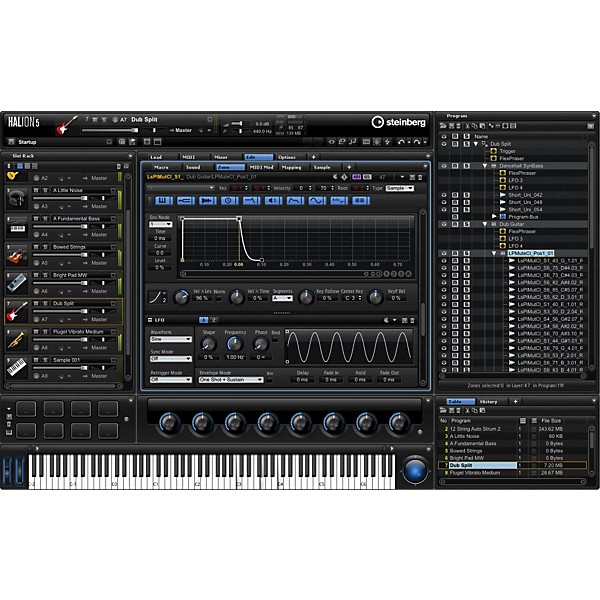
Task: Select the Flugel Vibrato Medium slot
Action: (x=63, y=340)
